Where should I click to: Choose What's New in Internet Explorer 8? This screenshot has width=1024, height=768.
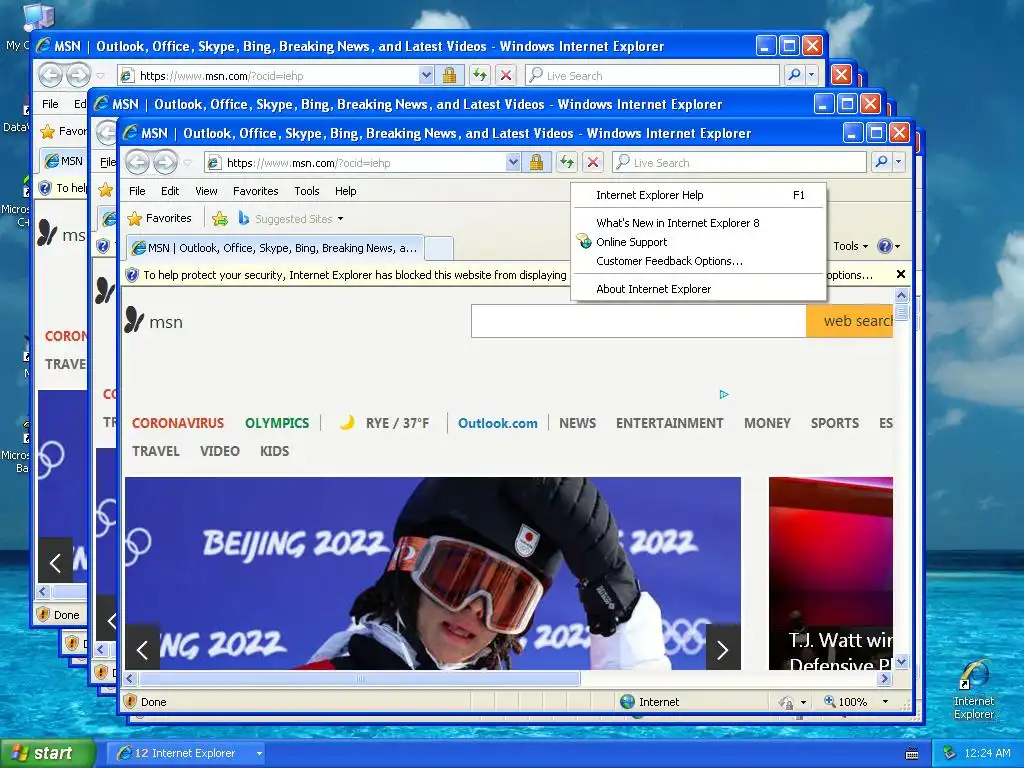coord(699,223)
